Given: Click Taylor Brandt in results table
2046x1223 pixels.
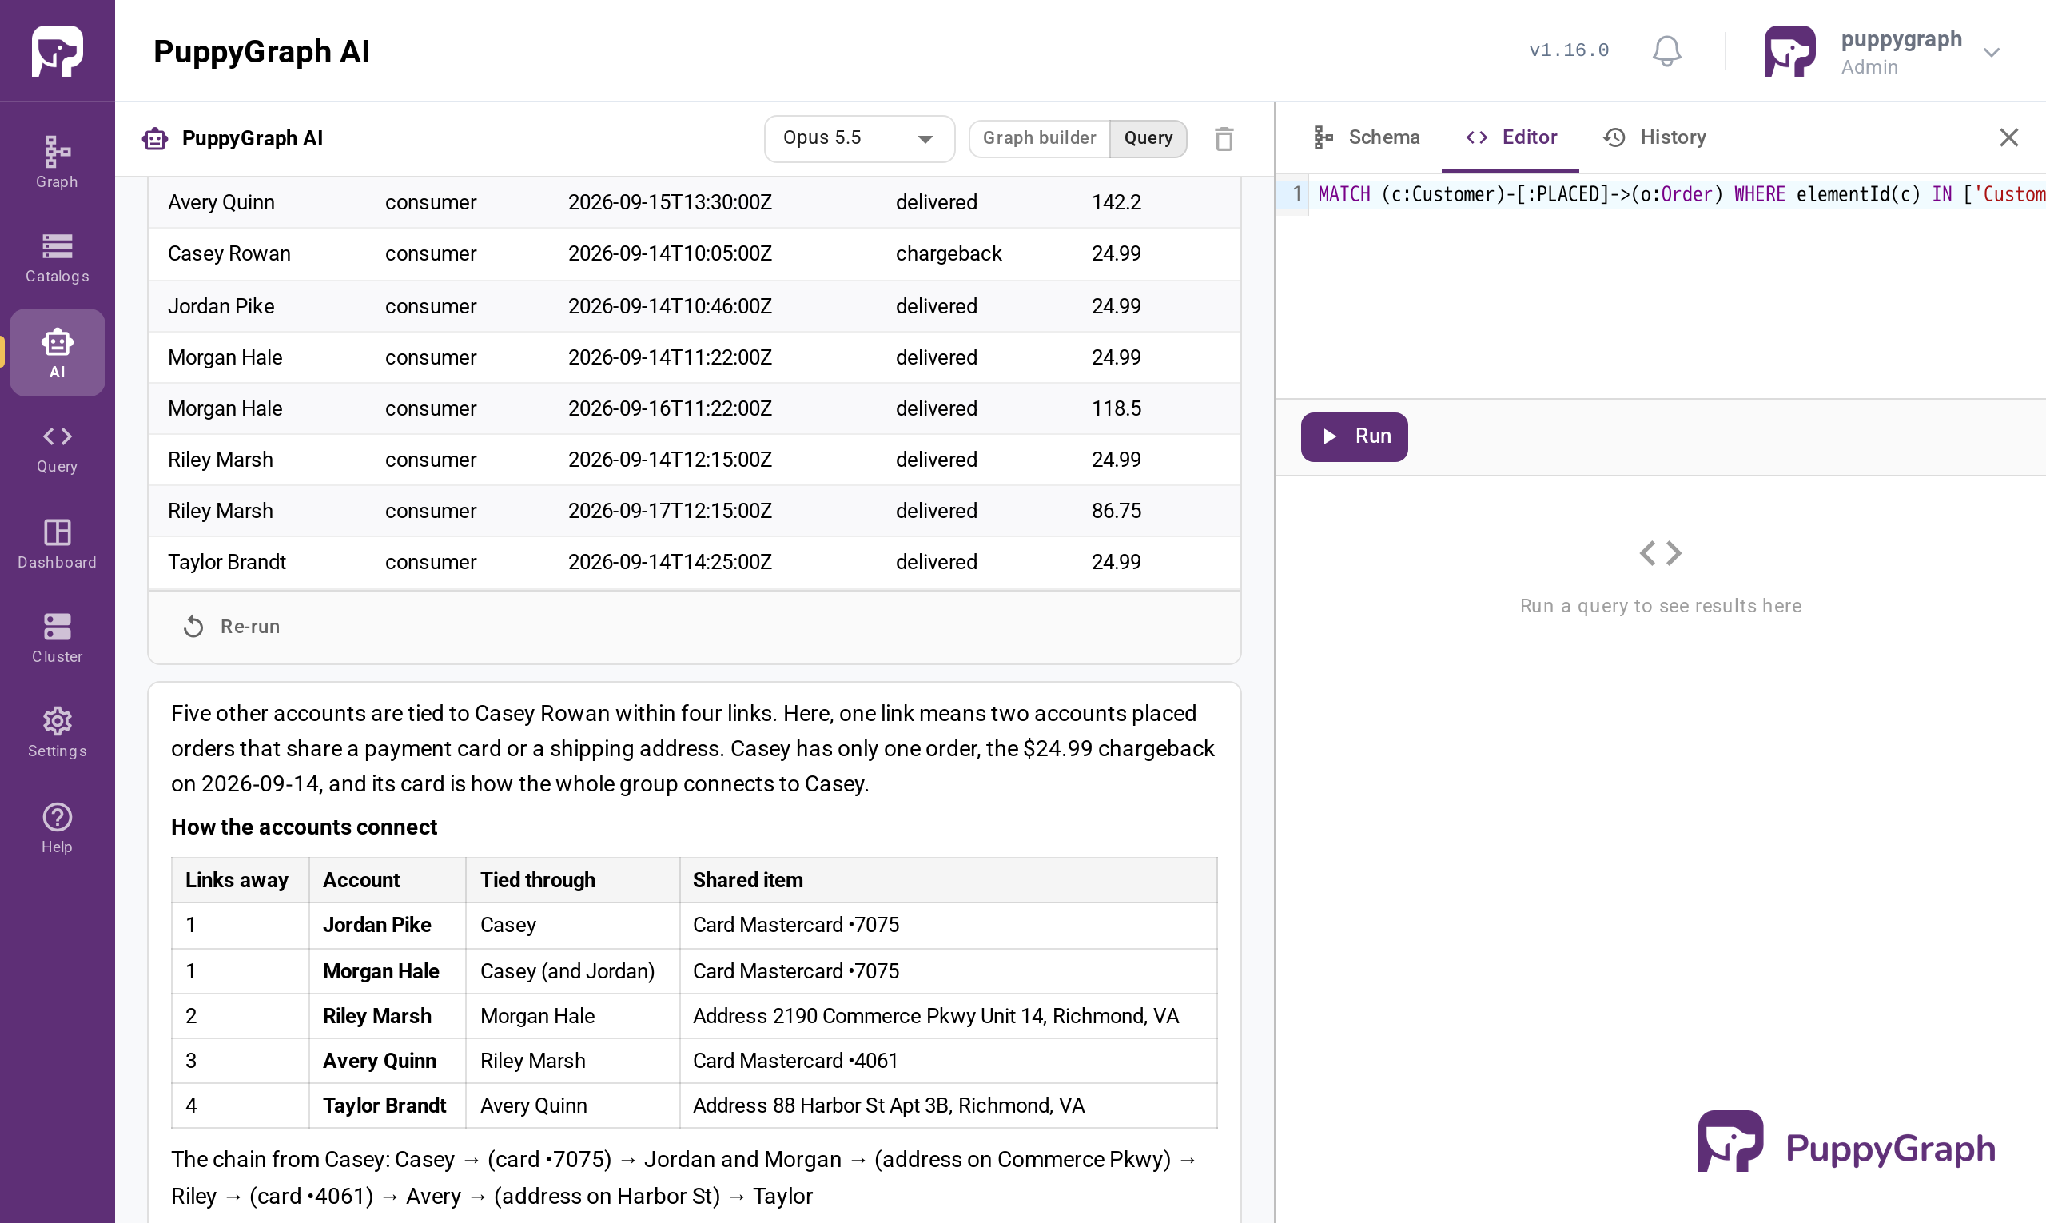Looking at the screenshot, I should 227,562.
